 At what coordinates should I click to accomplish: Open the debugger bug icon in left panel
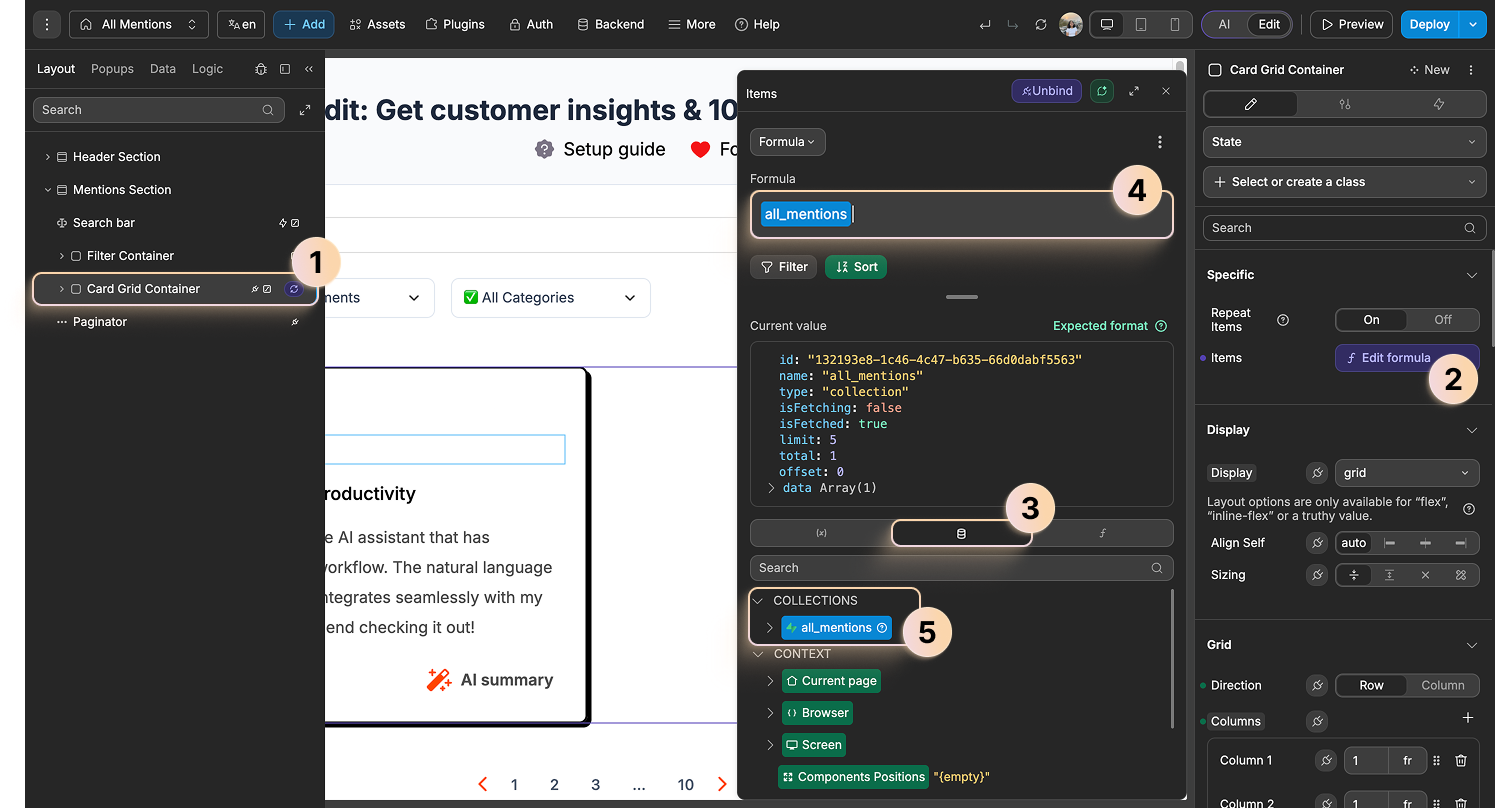point(261,69)
